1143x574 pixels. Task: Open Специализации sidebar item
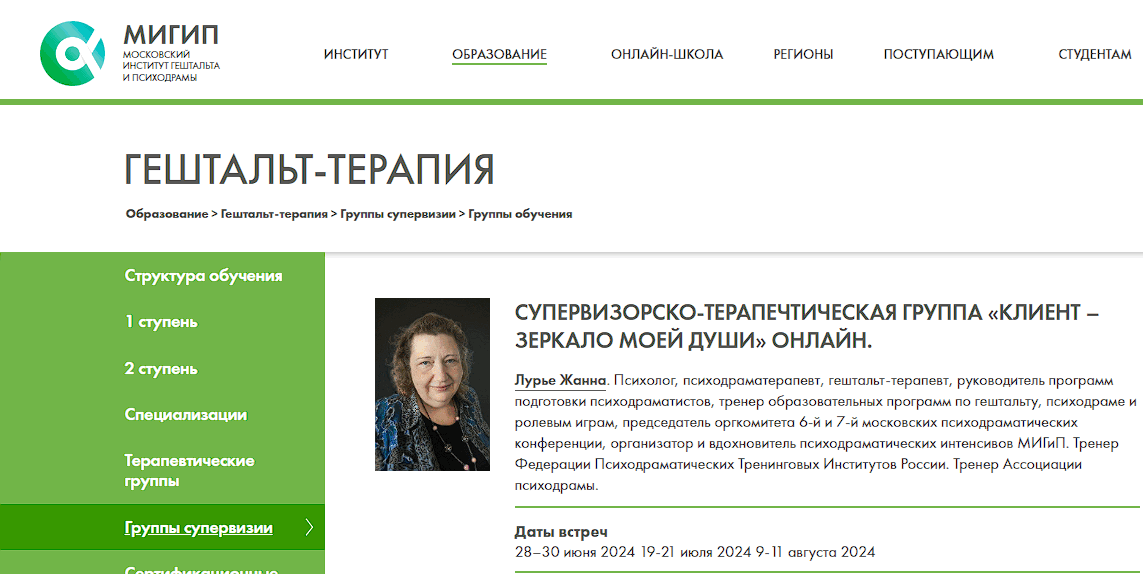click(x=186, y=415)
